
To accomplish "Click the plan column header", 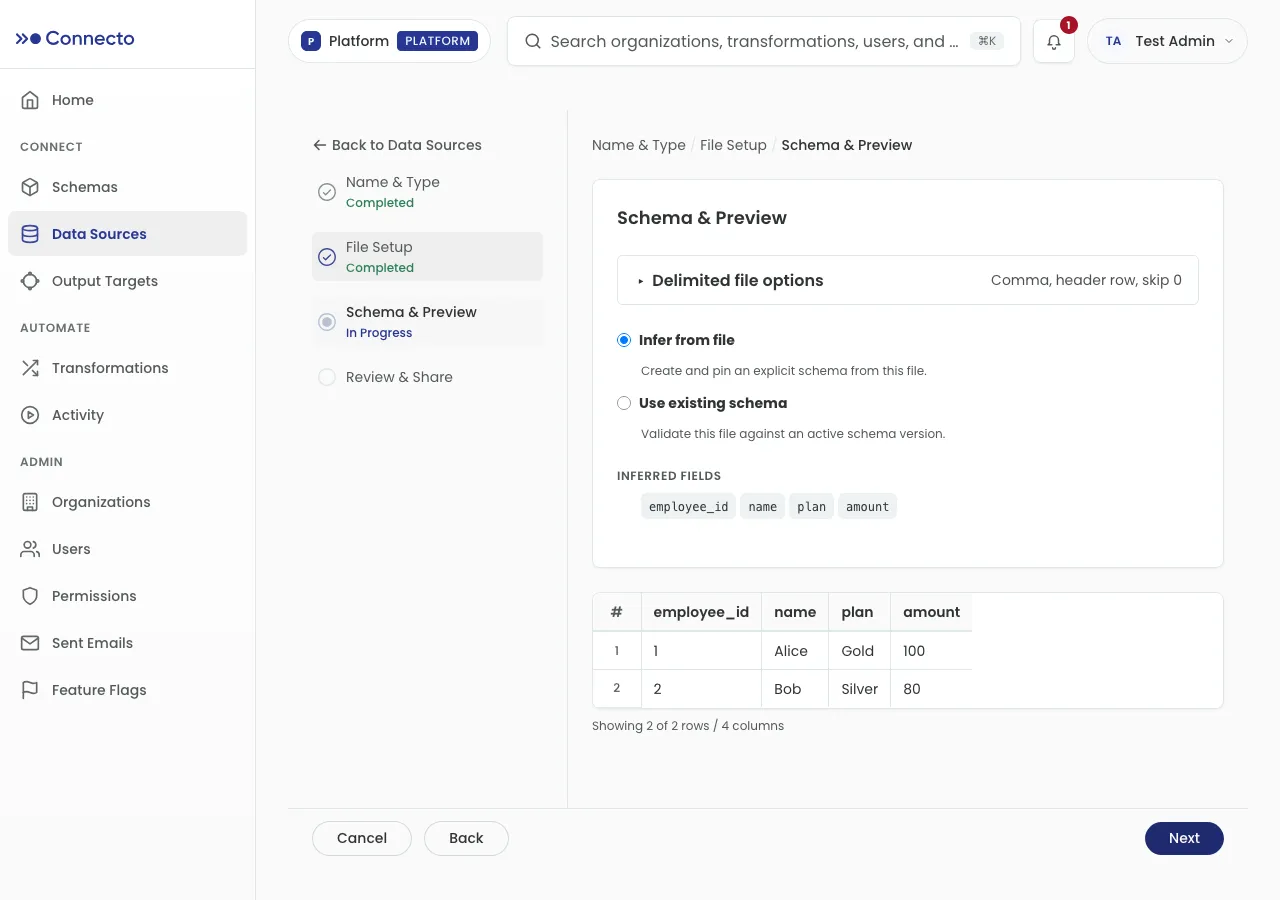I will point(858,612).
